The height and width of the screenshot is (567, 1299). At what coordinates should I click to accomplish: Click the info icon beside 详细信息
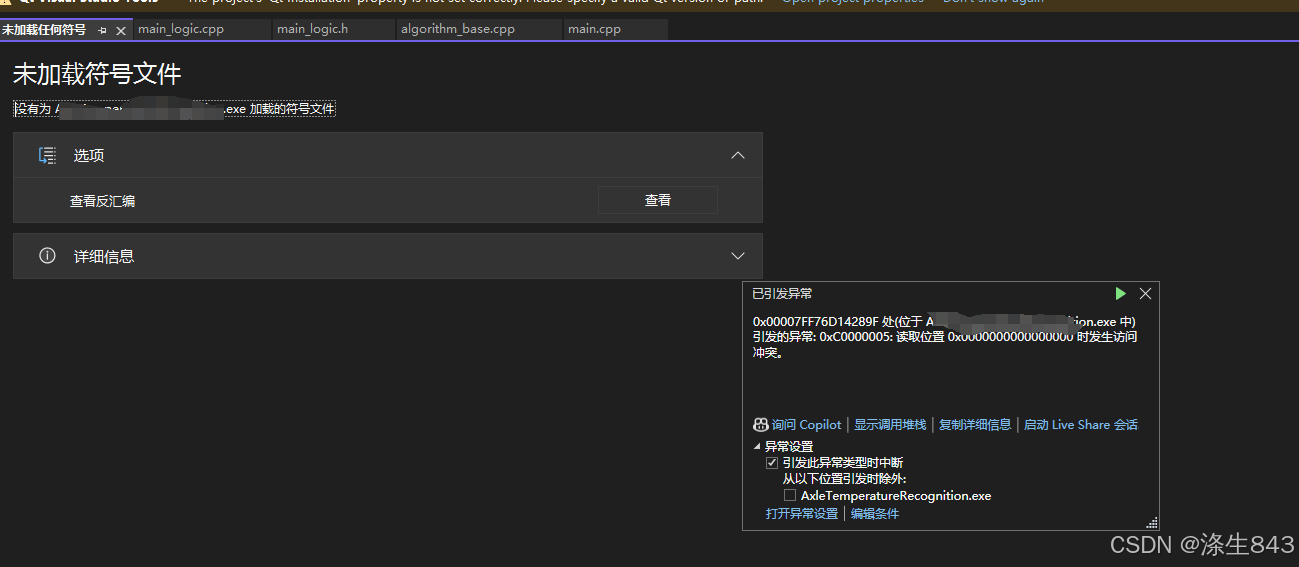47,256
